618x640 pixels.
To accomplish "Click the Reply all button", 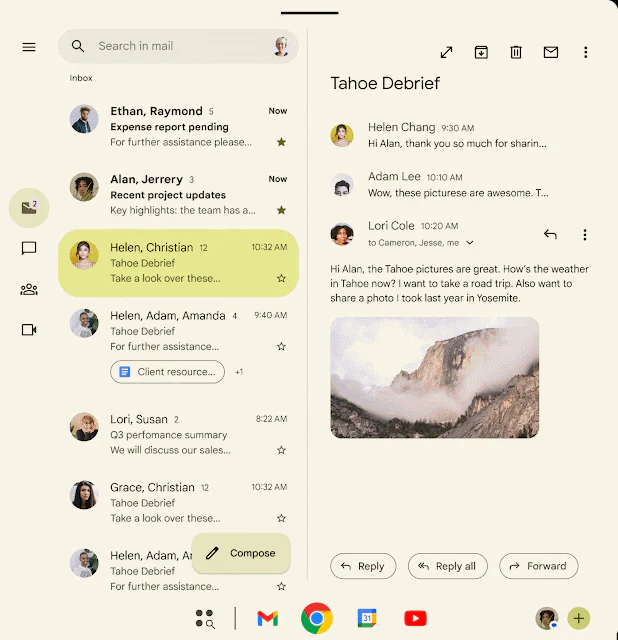I will [x=448, y=566].
